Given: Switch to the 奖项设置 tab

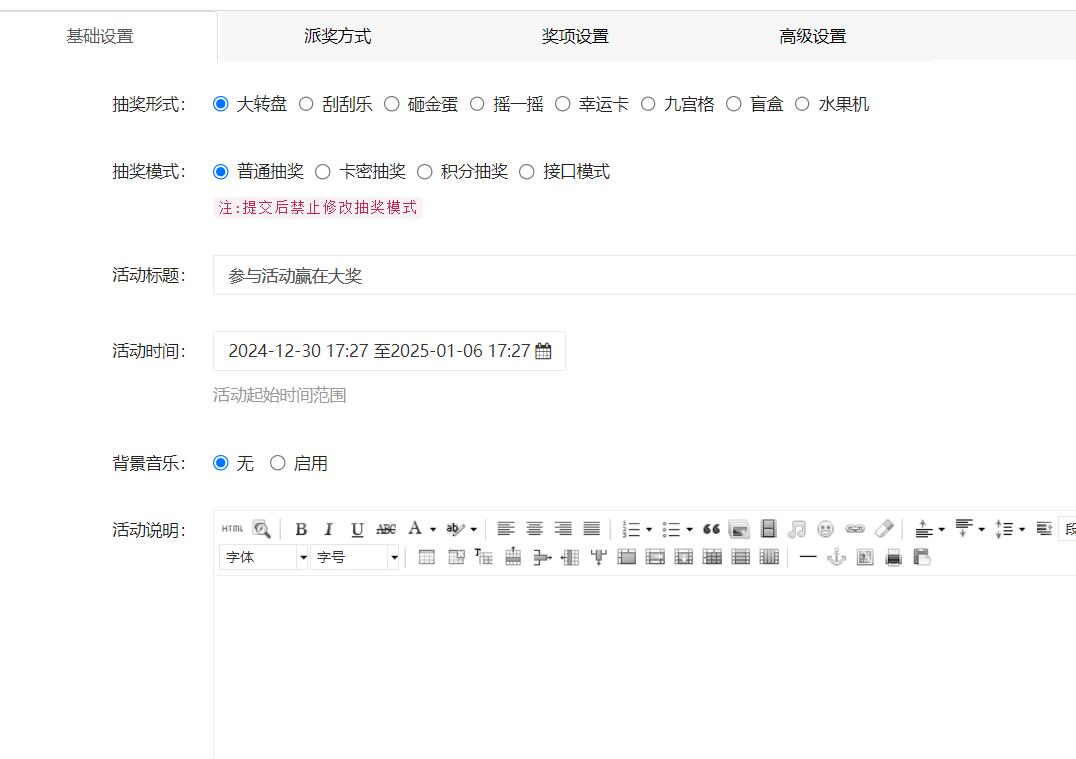Looking at the screenshot, I should click(x=573, y=34).
